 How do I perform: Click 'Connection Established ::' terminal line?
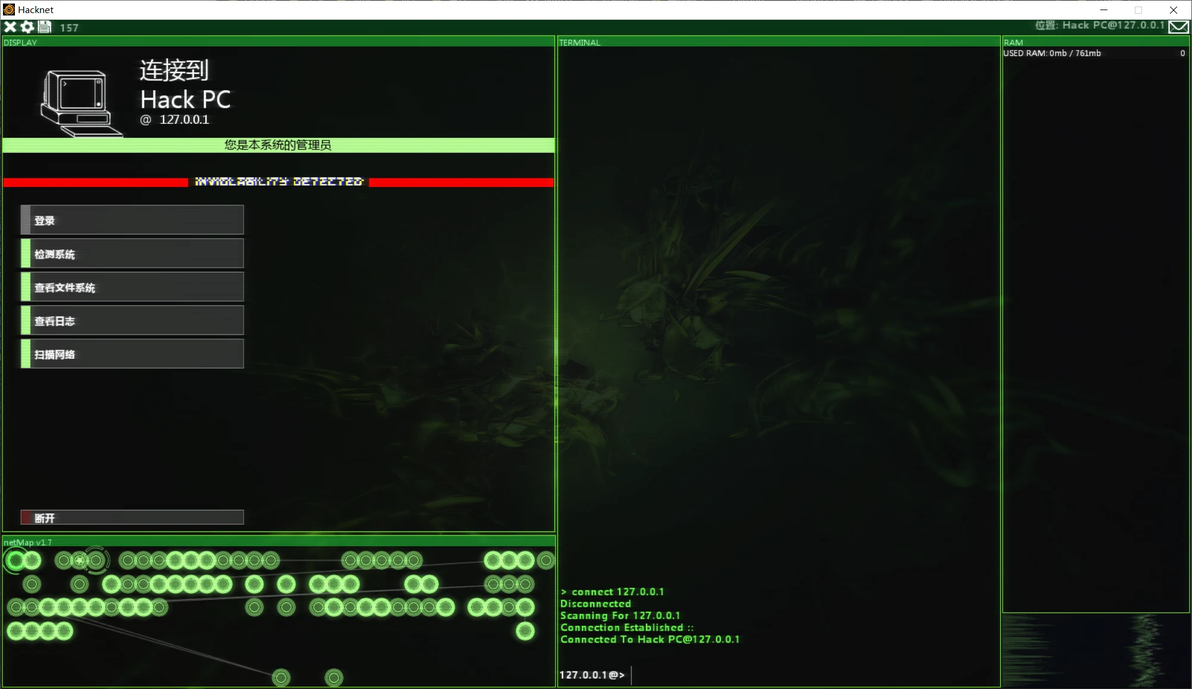627,627
